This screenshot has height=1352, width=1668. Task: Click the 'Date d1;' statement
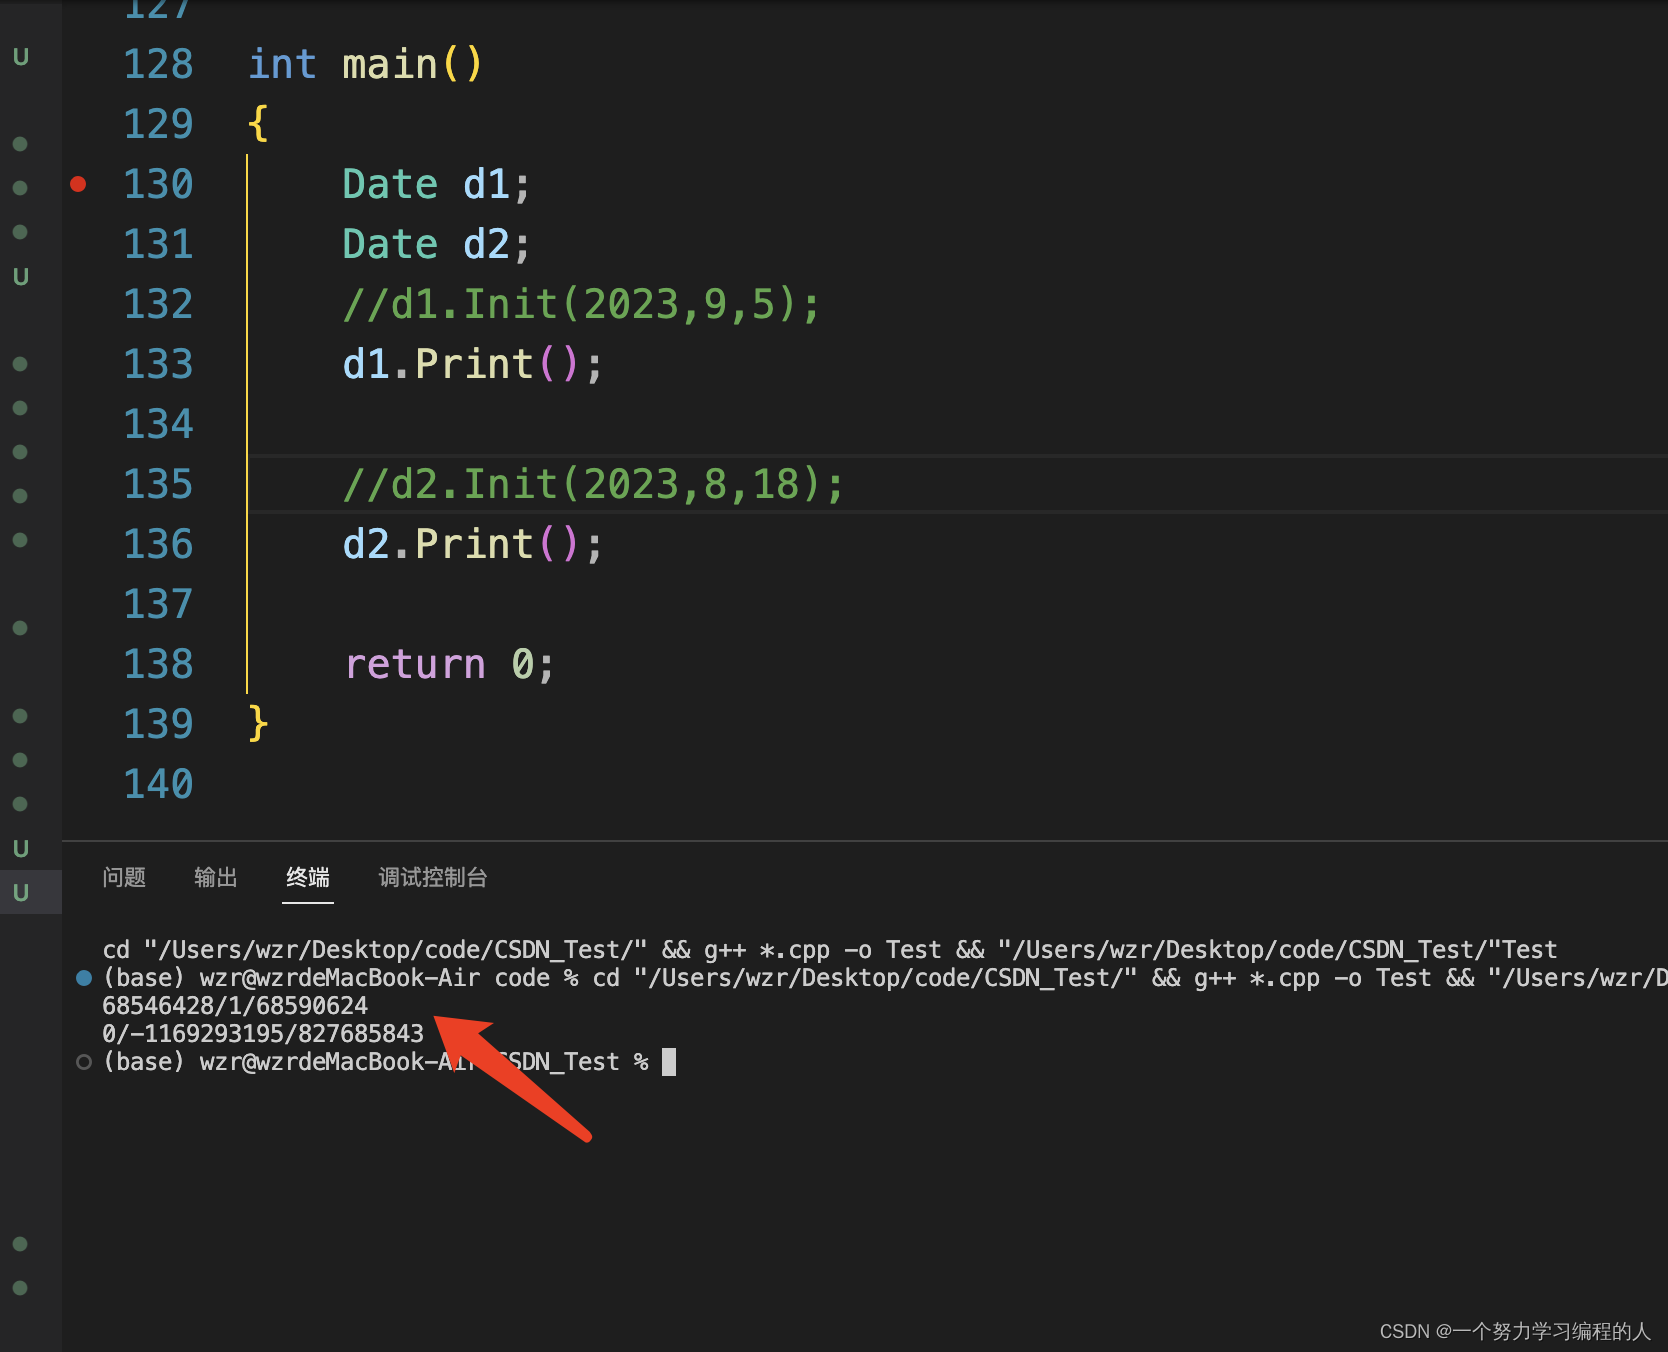(x=436, y=184)
